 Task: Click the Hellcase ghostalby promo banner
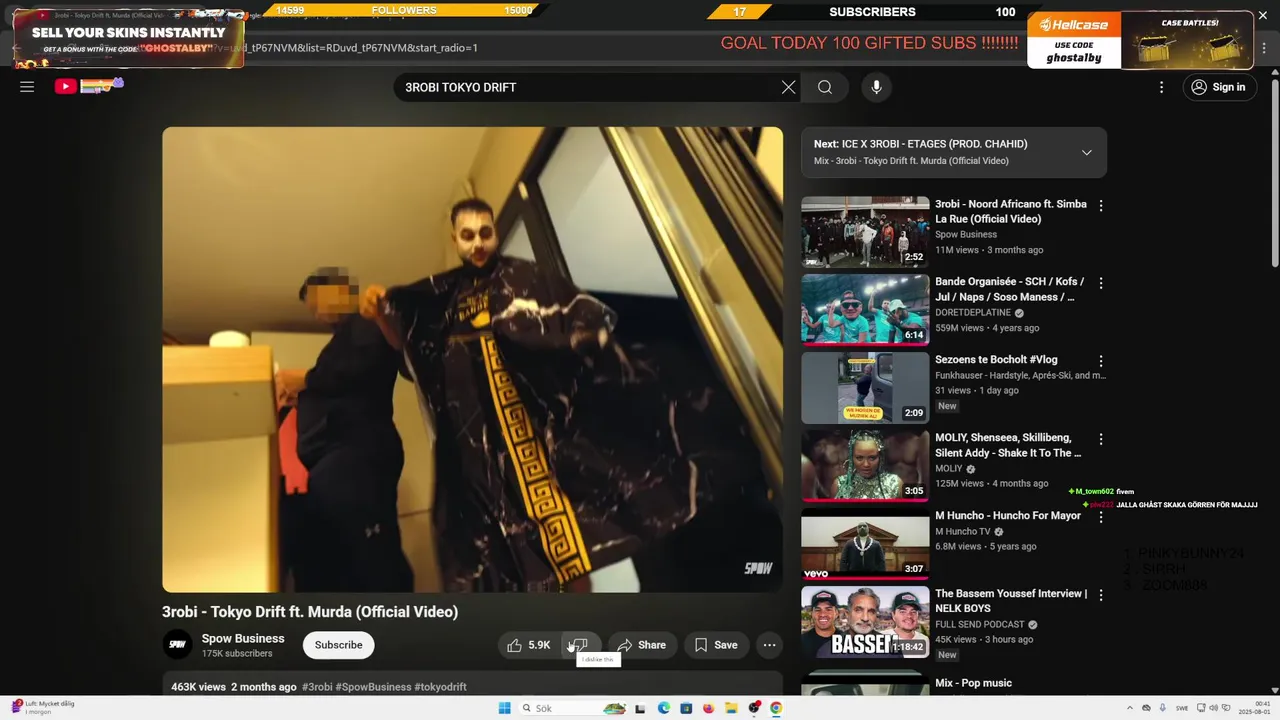(x=1140, y=40)
